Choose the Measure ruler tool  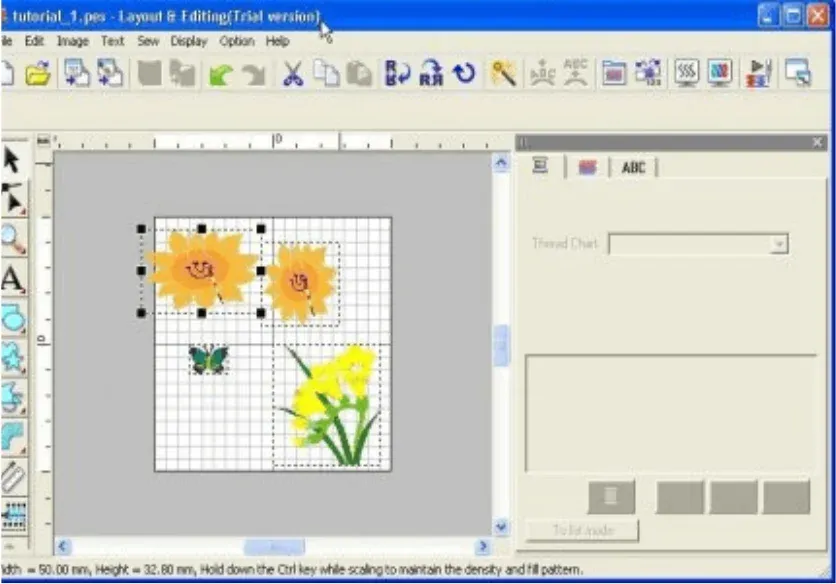tap(13, 476)
